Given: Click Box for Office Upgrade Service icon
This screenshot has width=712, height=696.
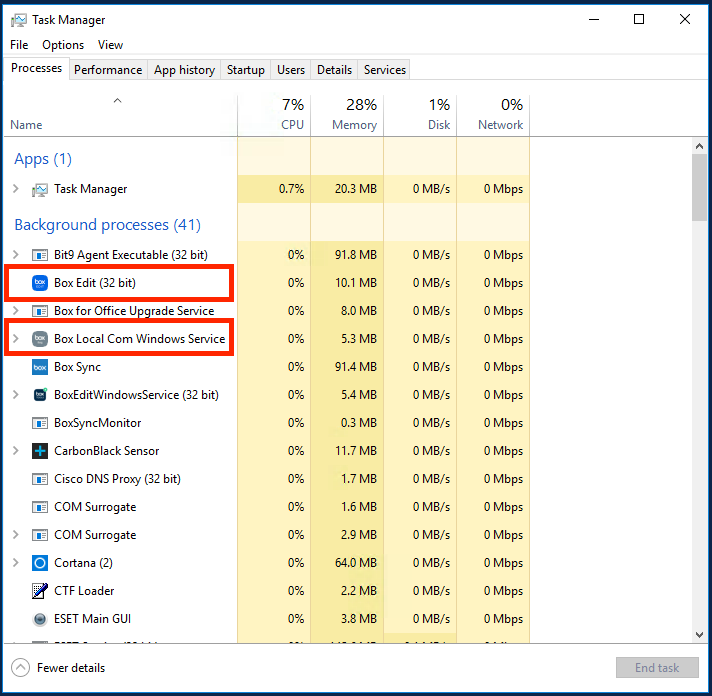Looking at the screenshot, I should [40, 311].
